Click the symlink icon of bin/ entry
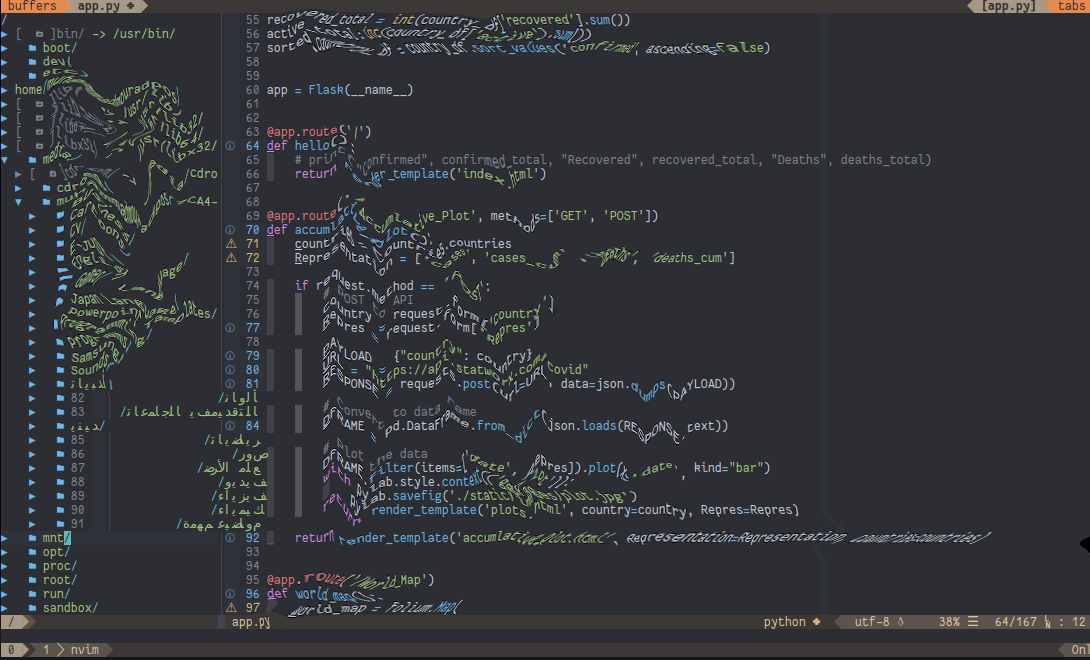Viewport: 1090px width, 660px height. [x=40, y=34]
